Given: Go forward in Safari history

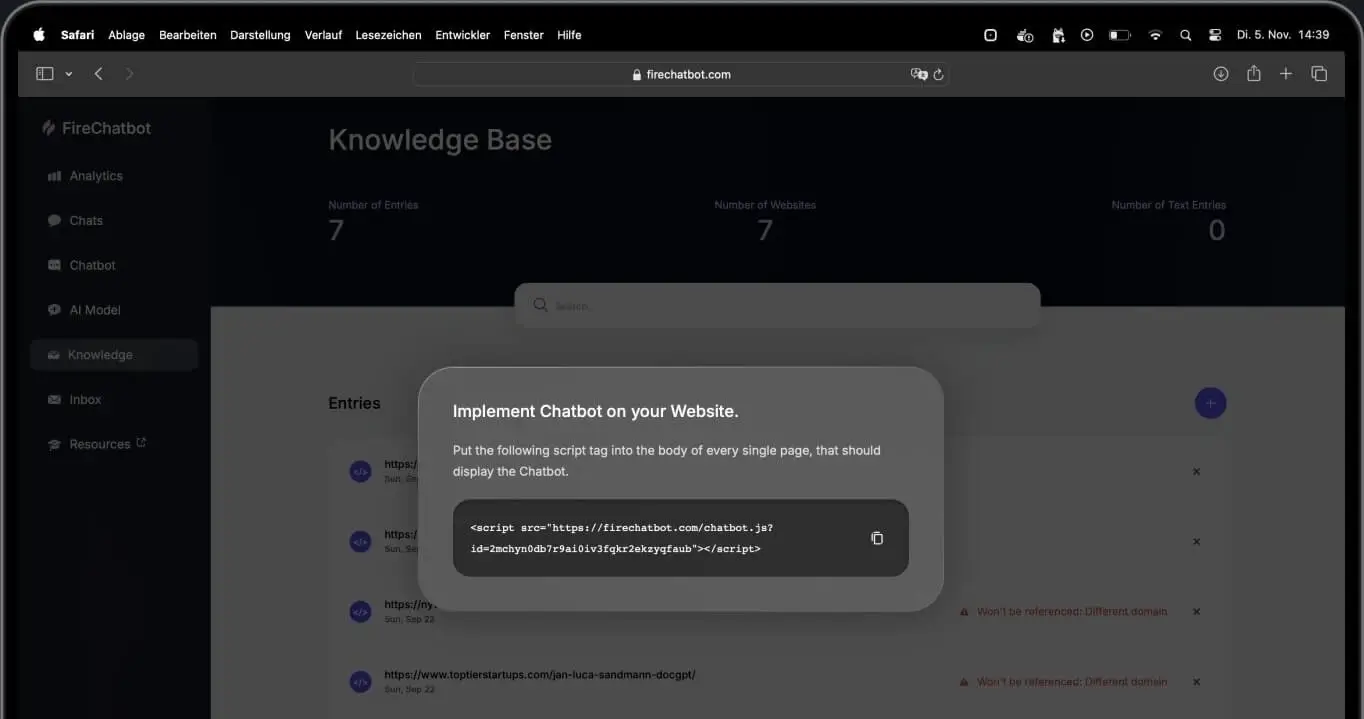Looking at the screenshot, I should point(129,74).
